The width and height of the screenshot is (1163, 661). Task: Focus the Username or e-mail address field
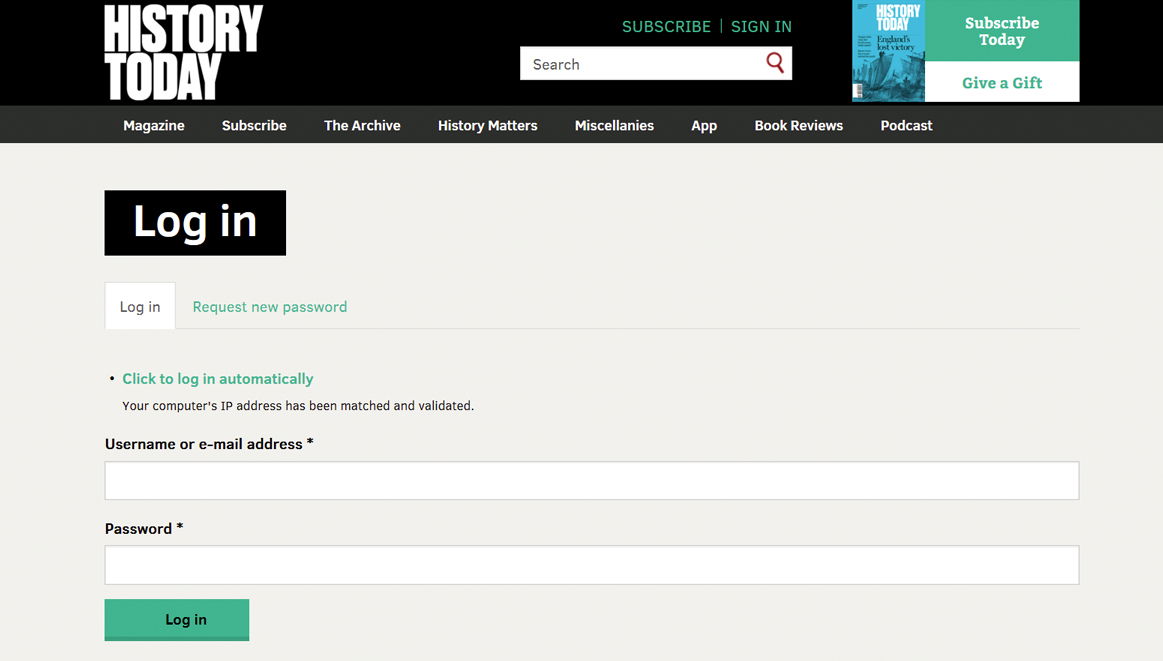coord(591,481)
